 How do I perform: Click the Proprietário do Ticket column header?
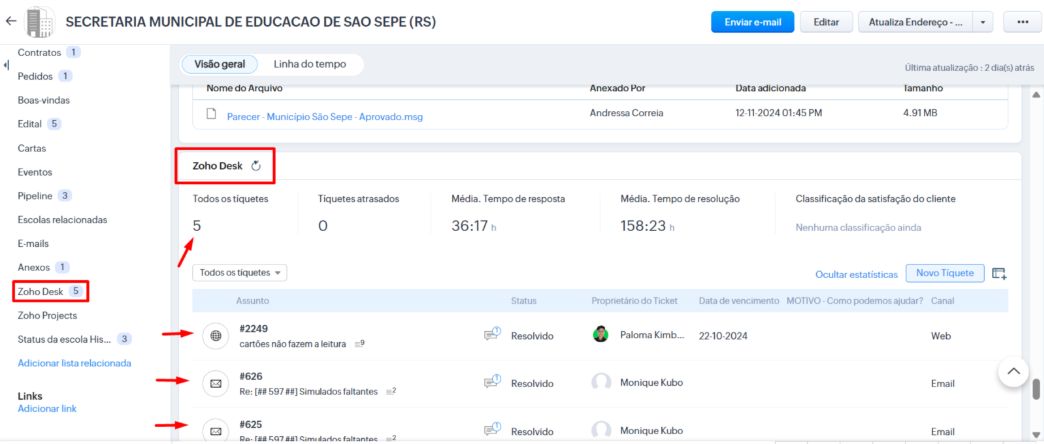pyautogui.click(x=635, y=301)
